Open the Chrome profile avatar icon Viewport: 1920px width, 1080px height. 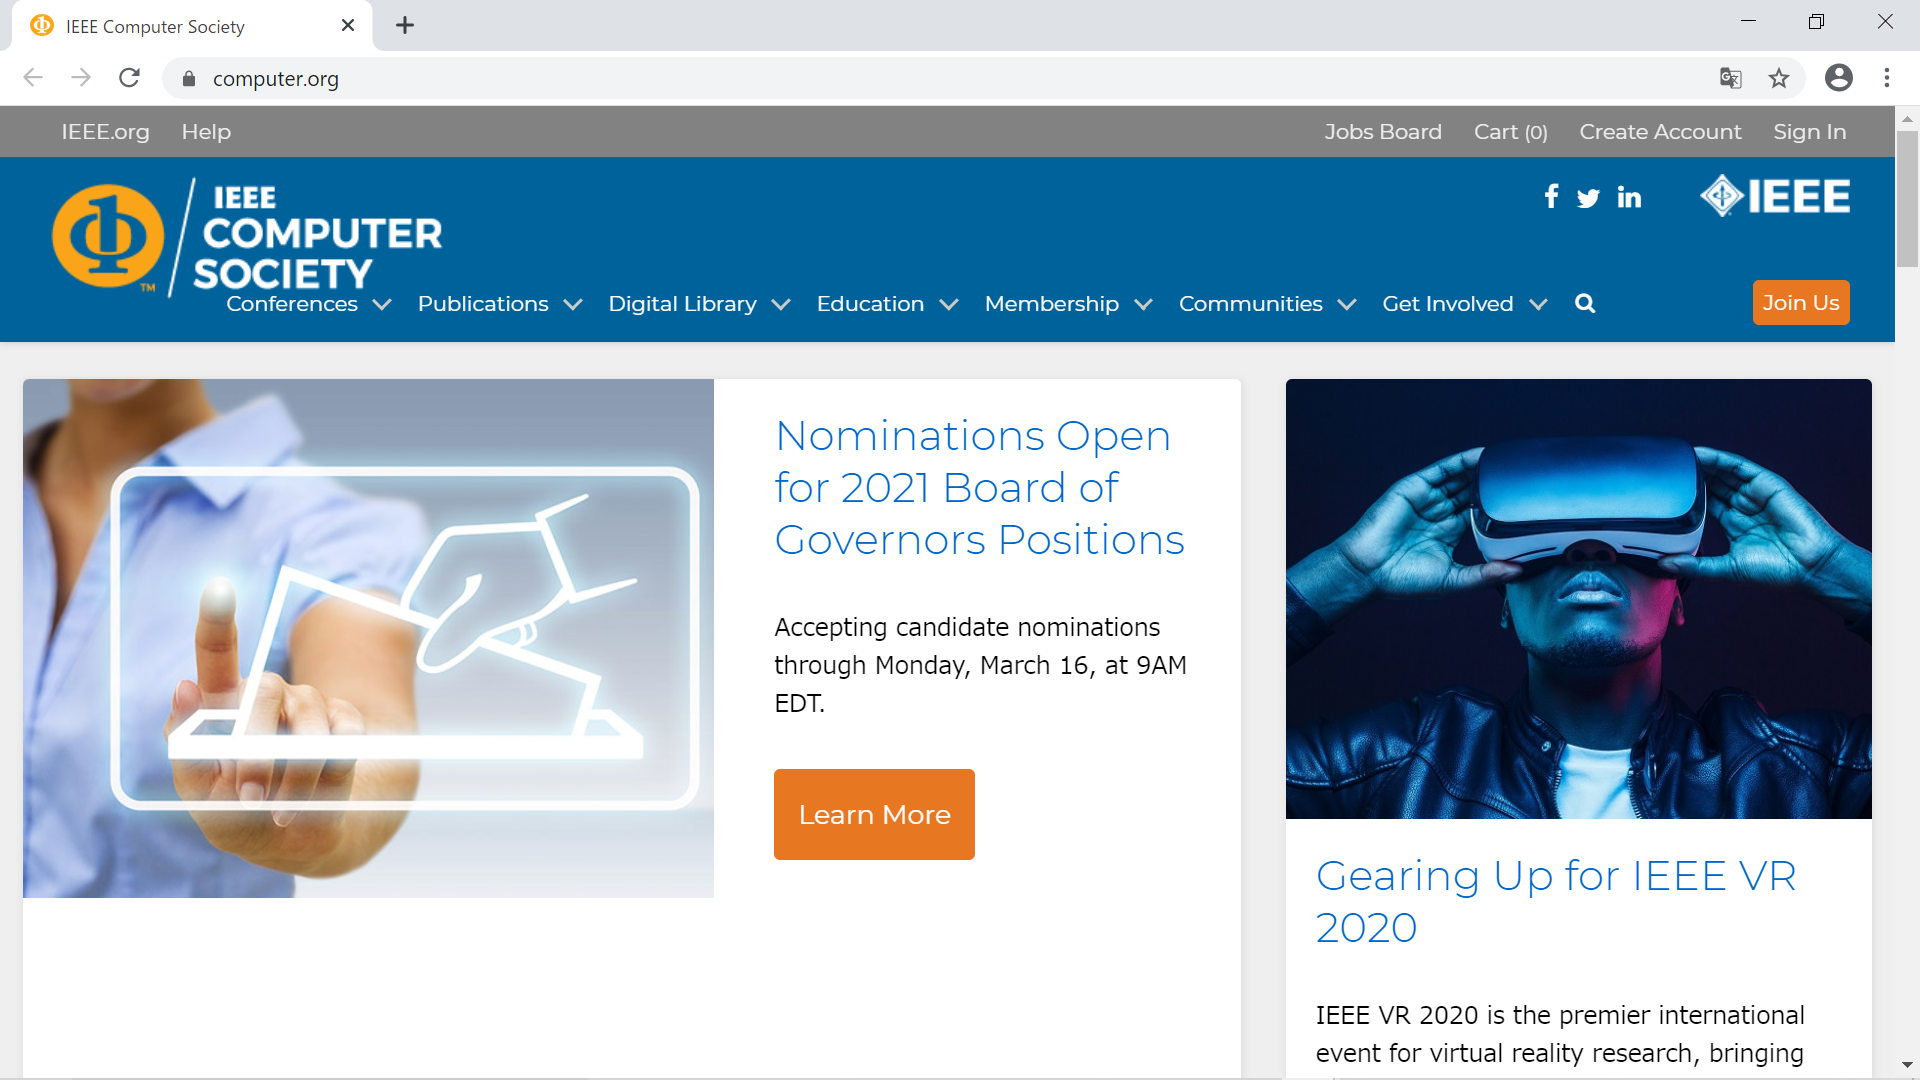tap(1839, 78)
